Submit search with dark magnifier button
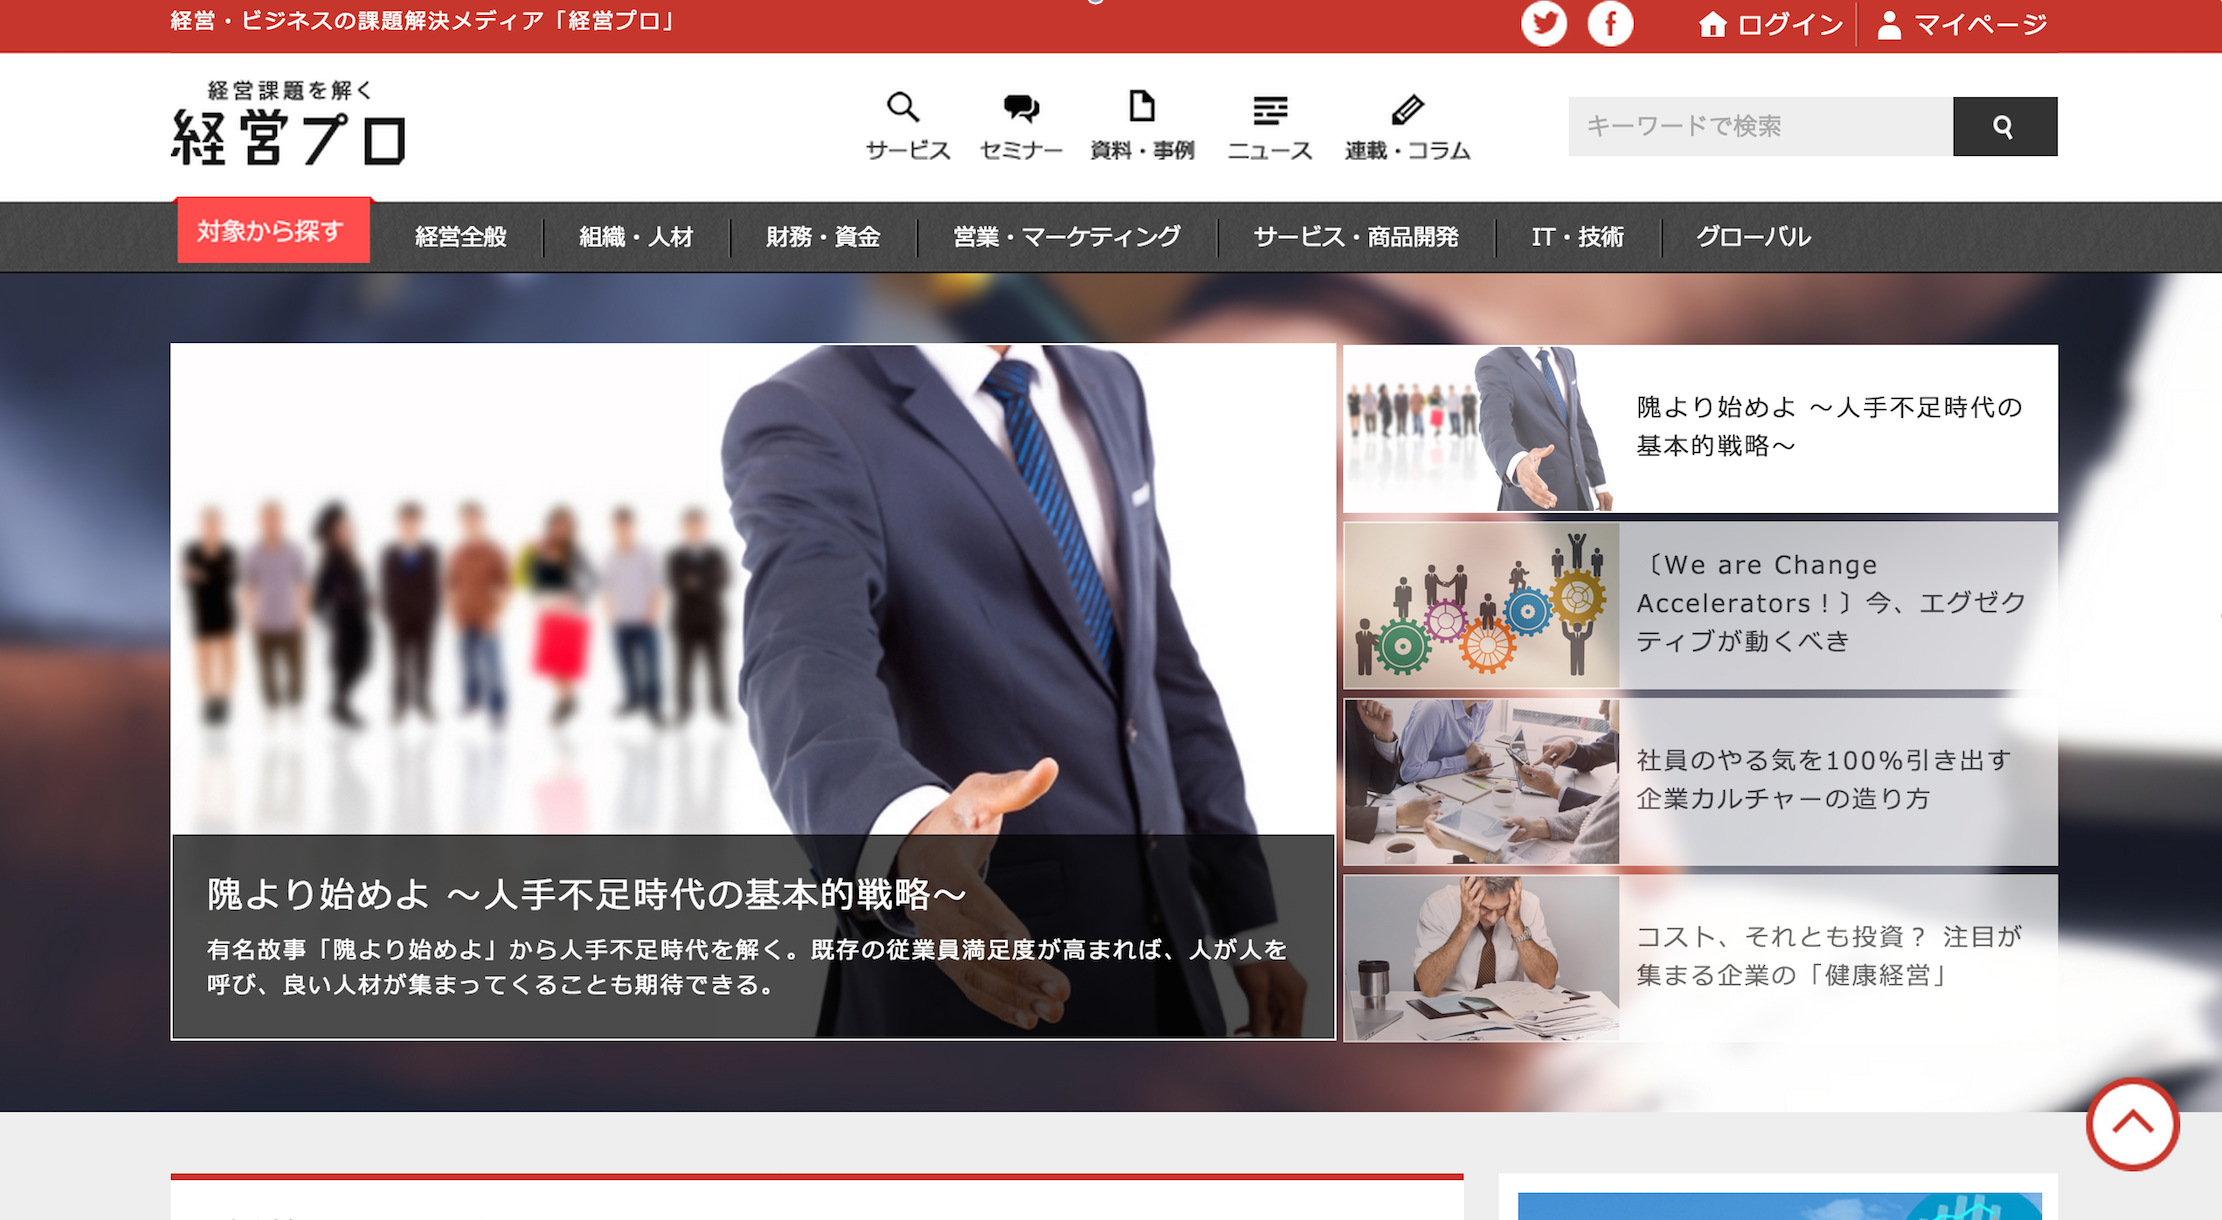 (x=2004, y=126)
